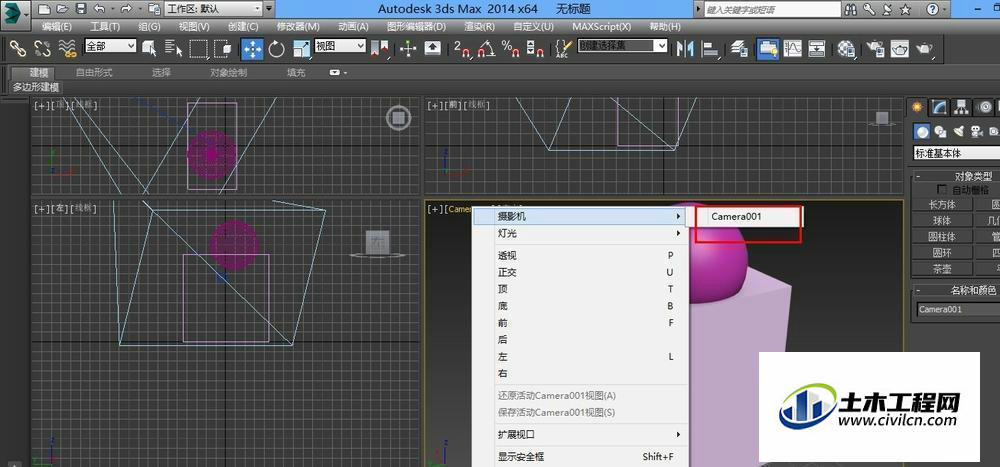Viewport: 1000px width, 467px height.
Task: Toggle the Window/Crossing selection icon
Action: click(222, 48)
